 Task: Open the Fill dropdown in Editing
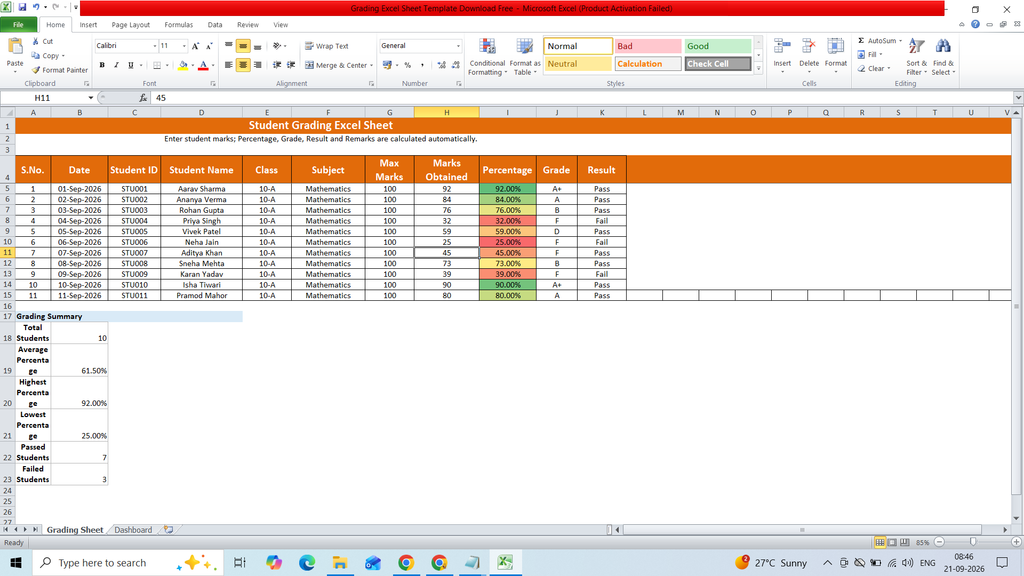881,55
